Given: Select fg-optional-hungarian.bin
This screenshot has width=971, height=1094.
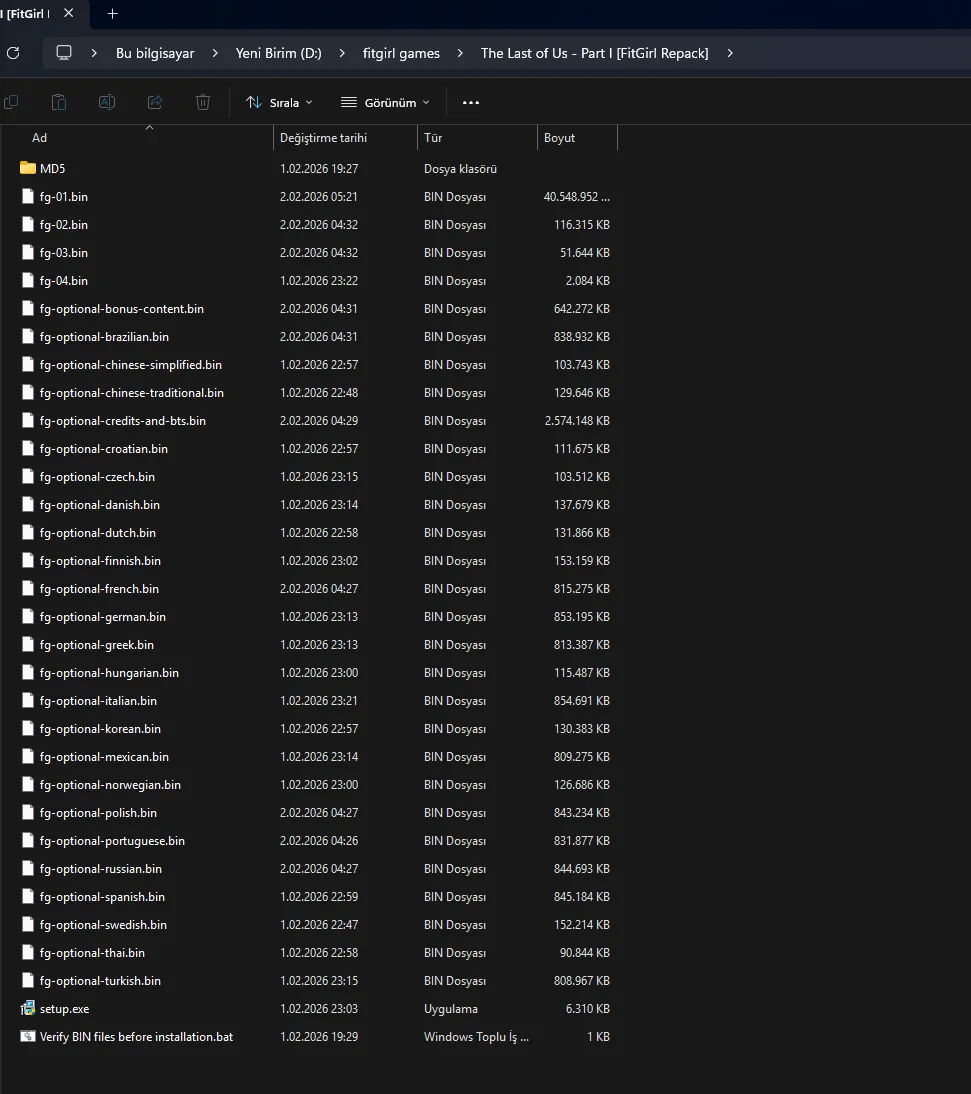Looking at the screenshot, I should (x=110, y=673).
